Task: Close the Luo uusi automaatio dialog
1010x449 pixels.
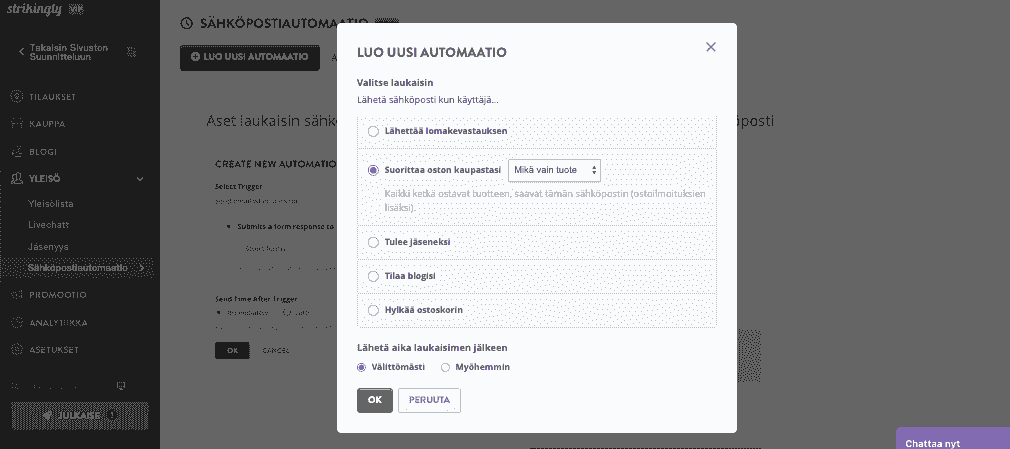Action: 710,47
